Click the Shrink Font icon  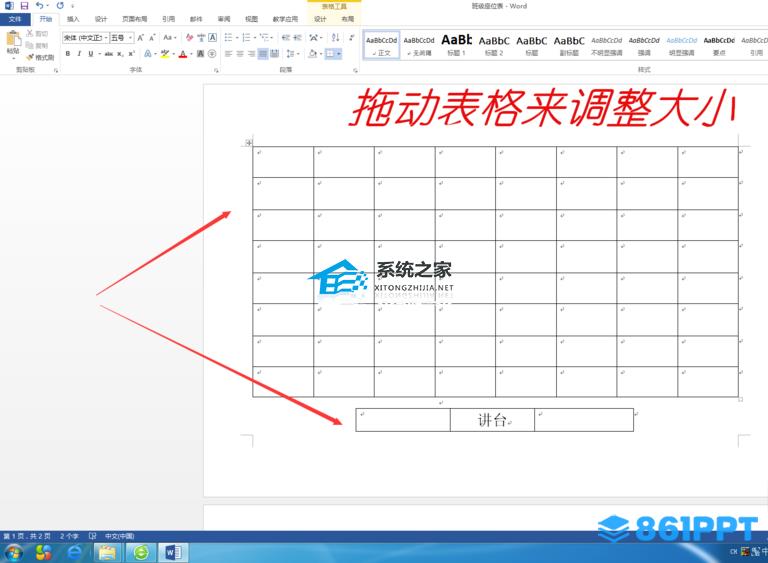pyautogui.click(x=152, y=38)
